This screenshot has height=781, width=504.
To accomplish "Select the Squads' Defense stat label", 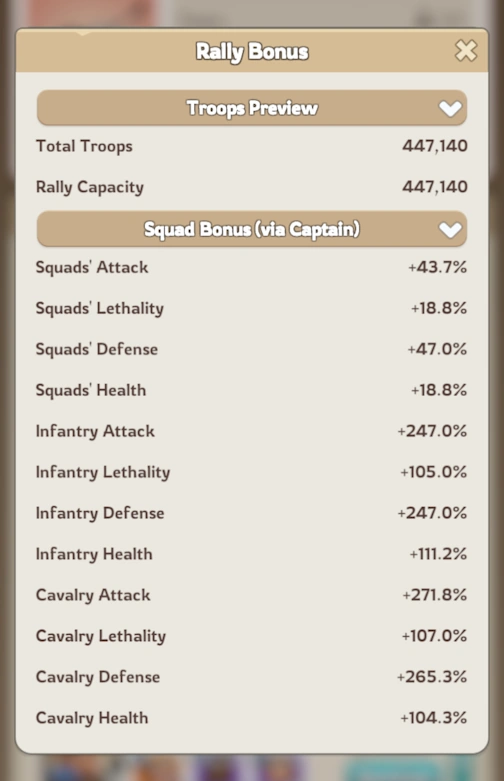I will (x=97, y=349).
